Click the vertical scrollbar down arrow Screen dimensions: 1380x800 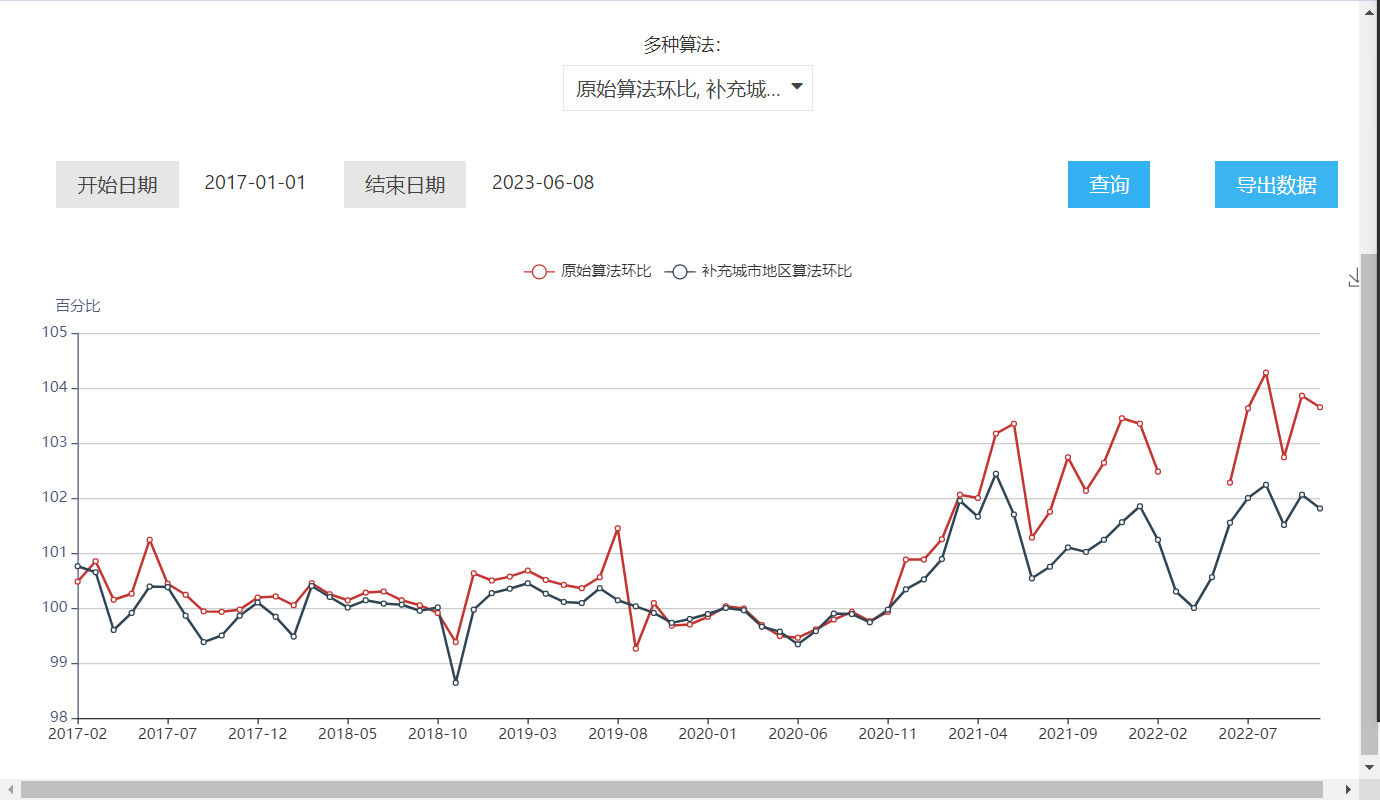(x=1370, y=767)
